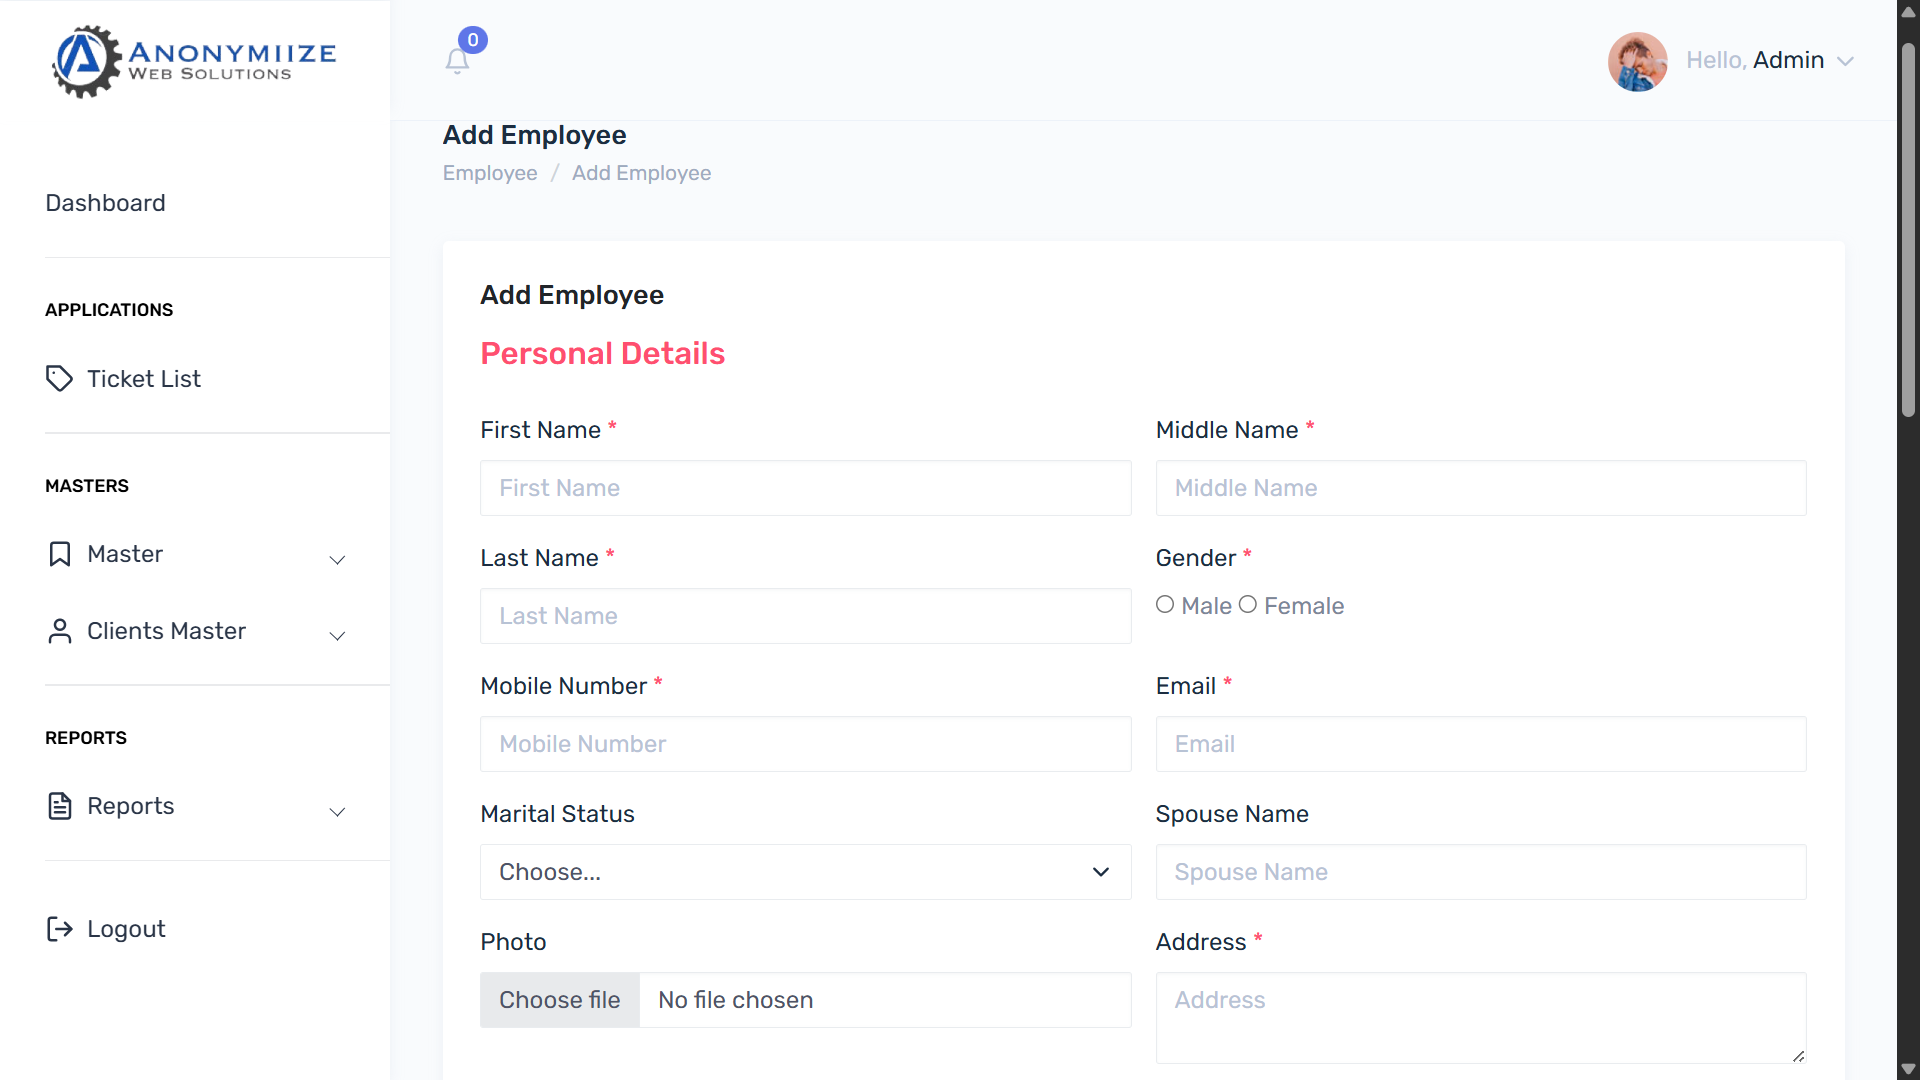Click the No file chosen text
Screen dimensions: 1920x1080
(x=735, y=1000)
